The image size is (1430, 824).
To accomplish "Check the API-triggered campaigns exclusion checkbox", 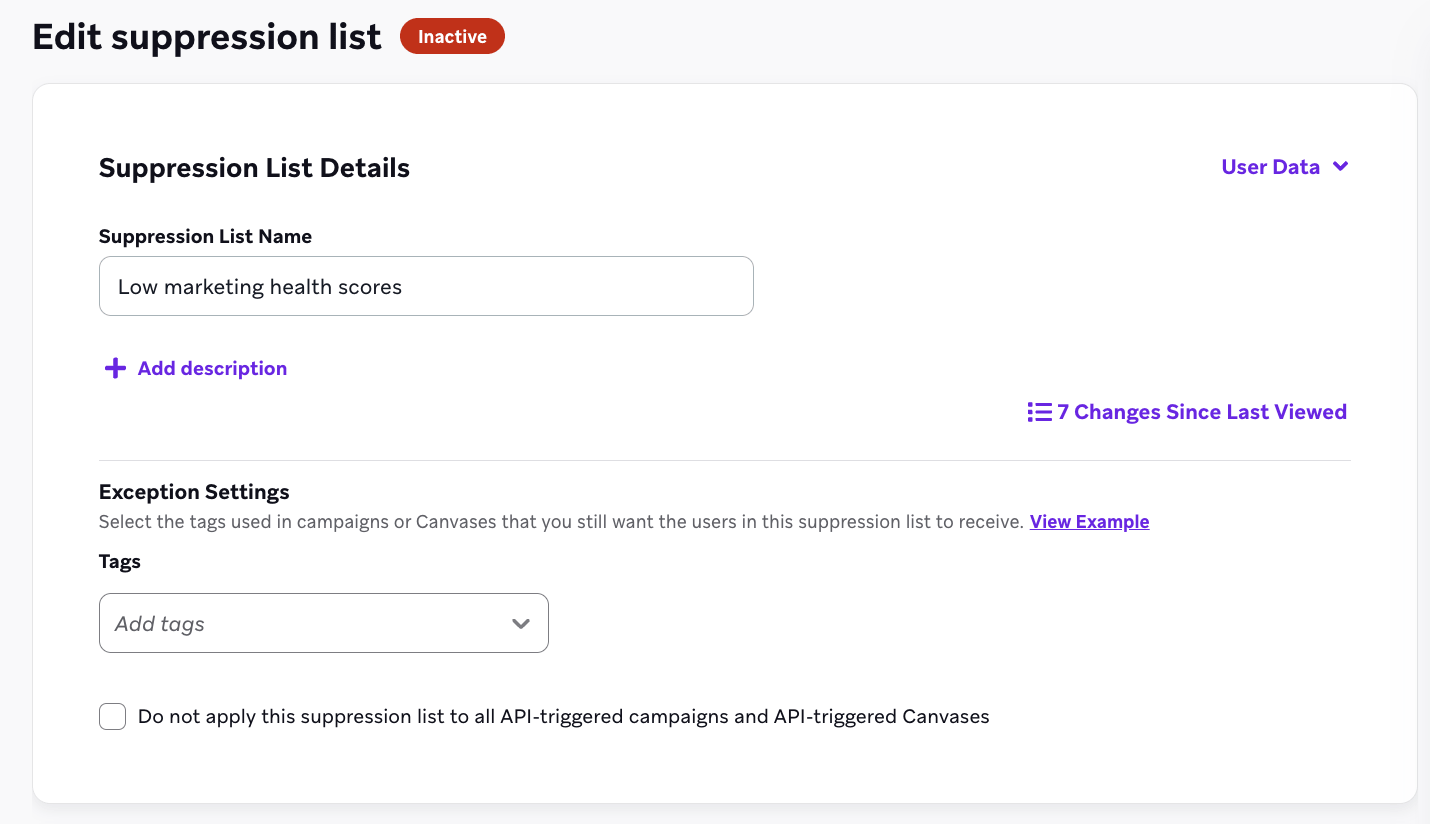I will [x=112, y=716].
